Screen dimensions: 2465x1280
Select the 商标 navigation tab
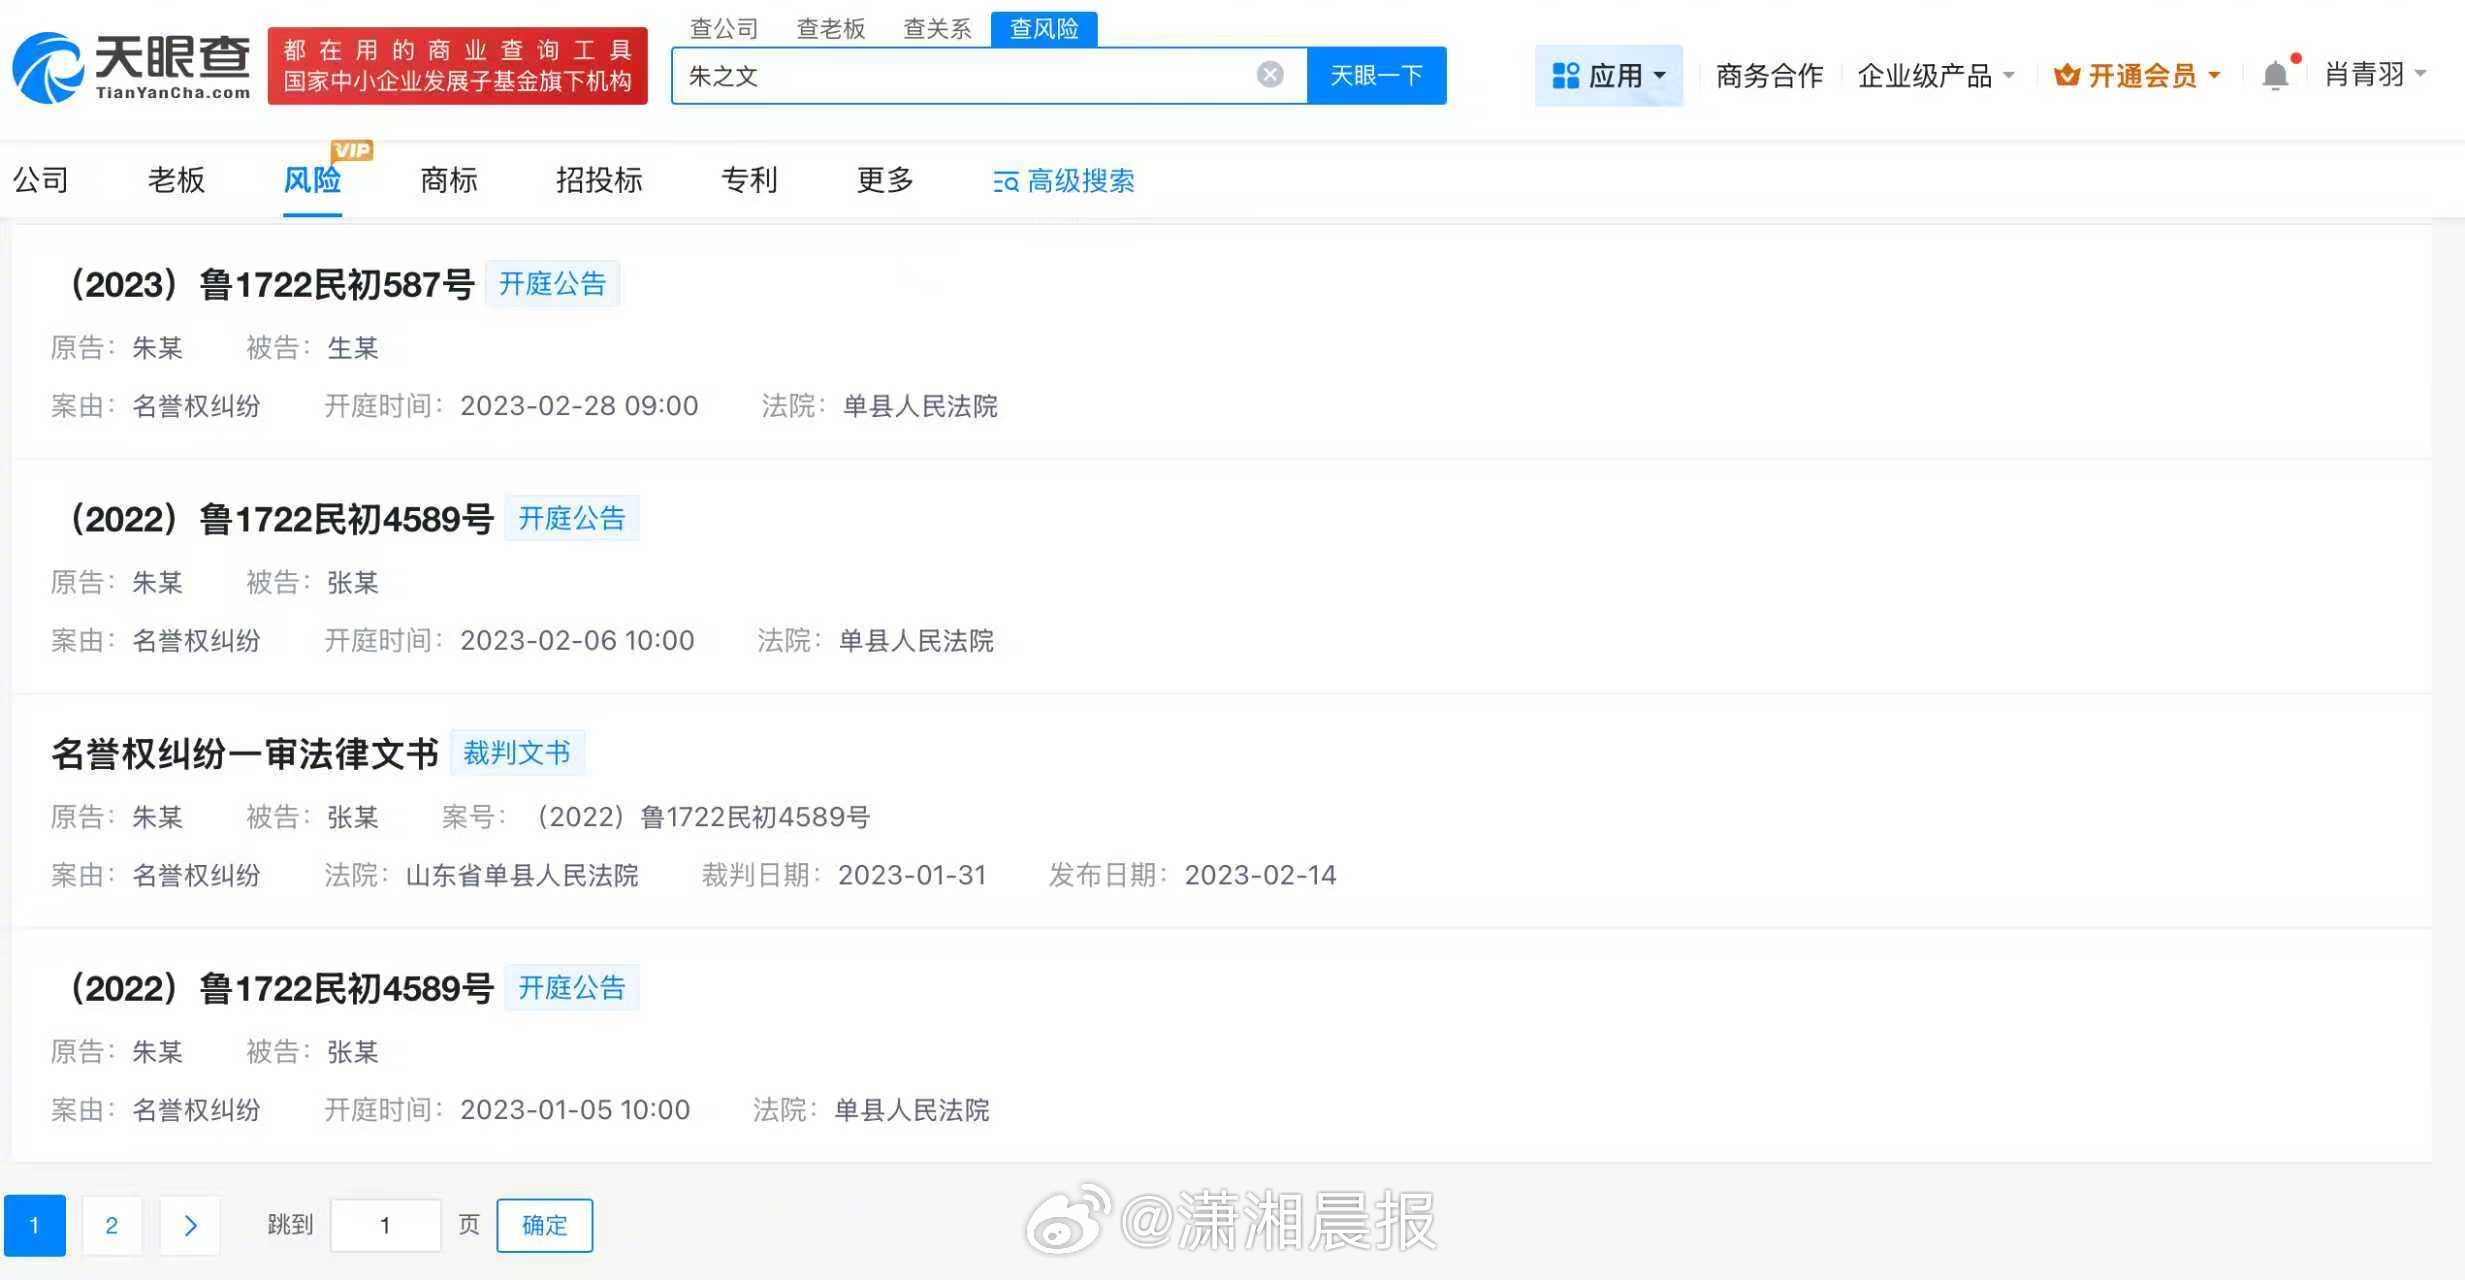click(448, 181)
